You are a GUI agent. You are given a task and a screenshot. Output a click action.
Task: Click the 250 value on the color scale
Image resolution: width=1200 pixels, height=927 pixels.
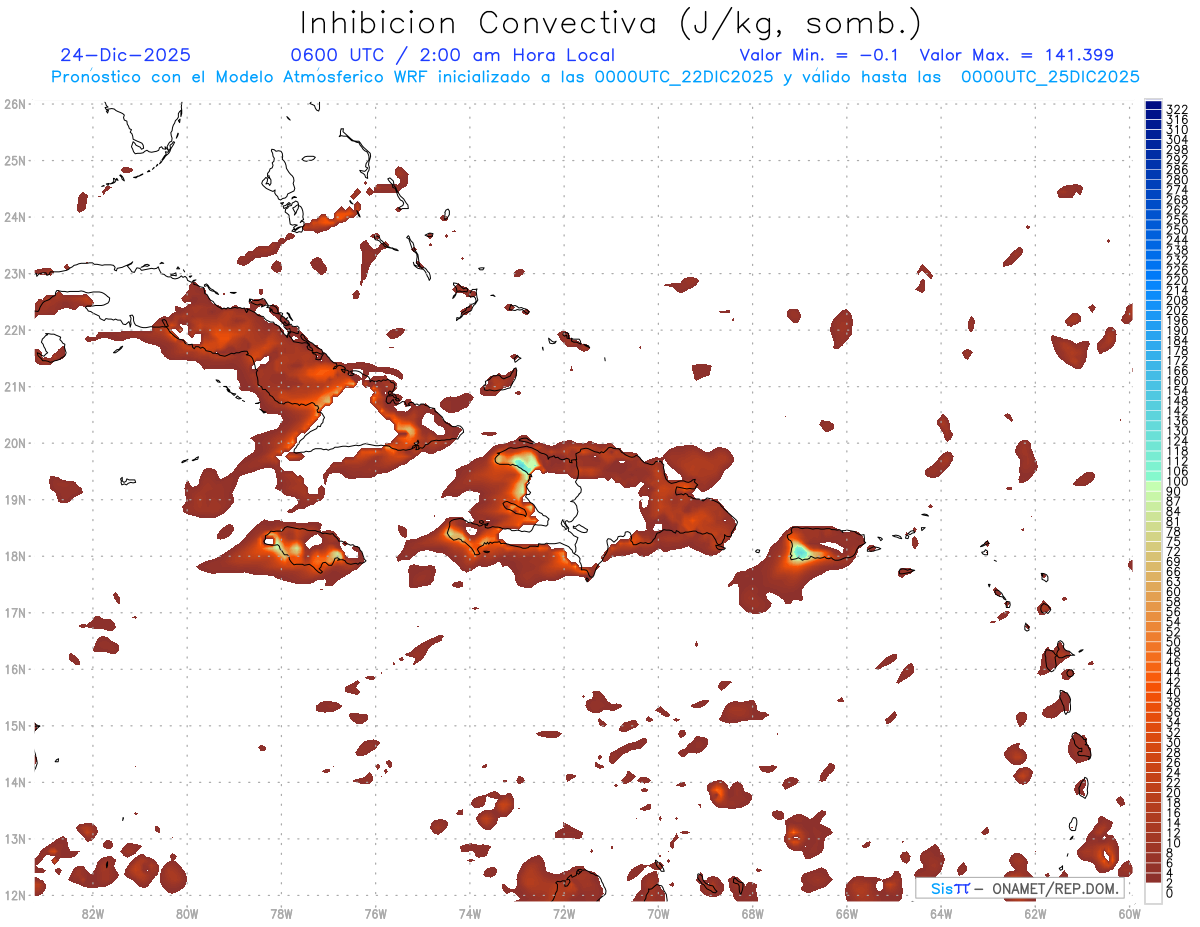pos(1177,230)
